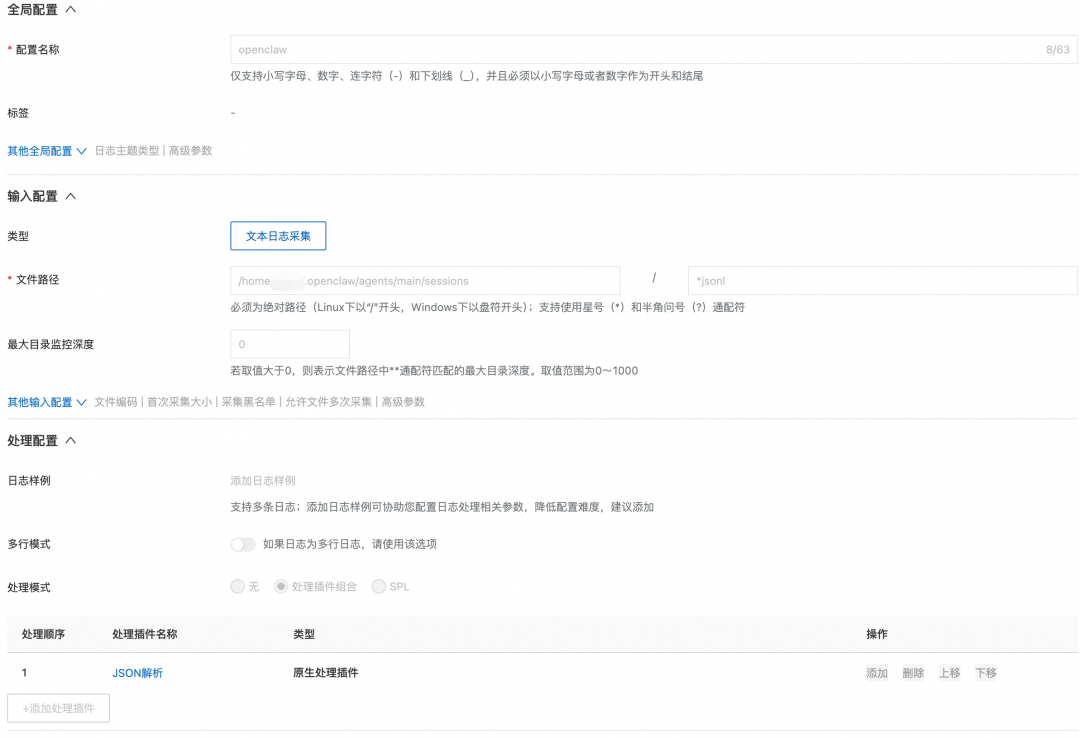The image size is (1080, 738).
Task: Select the SPL processing mode radio
Action: tap(380, 587)
